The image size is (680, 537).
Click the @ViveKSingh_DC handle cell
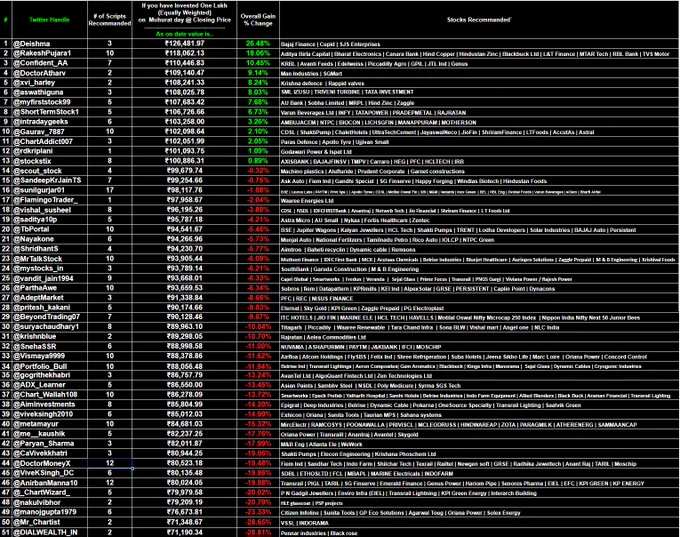(50, 473)
